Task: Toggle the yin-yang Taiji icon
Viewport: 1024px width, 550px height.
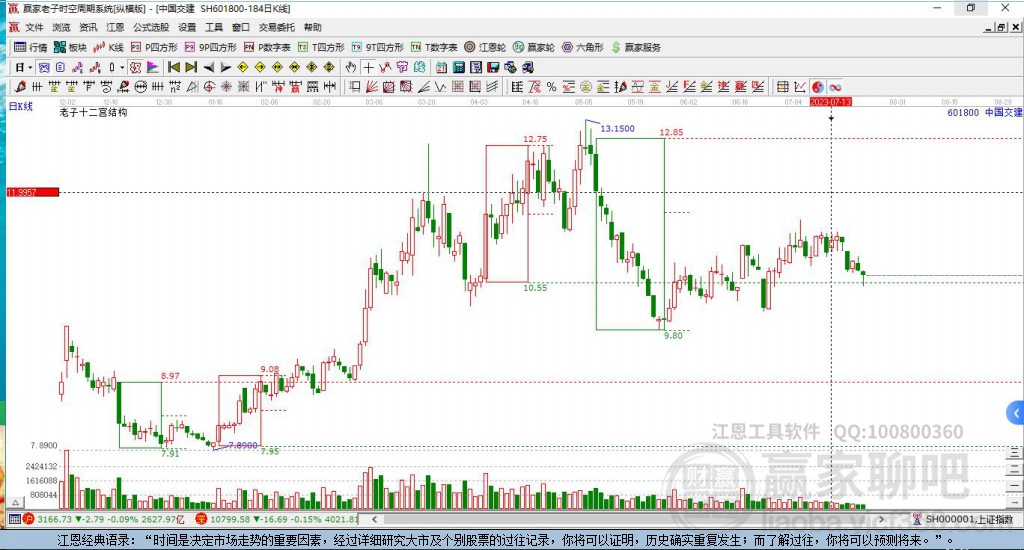Action: click(818, 87)
